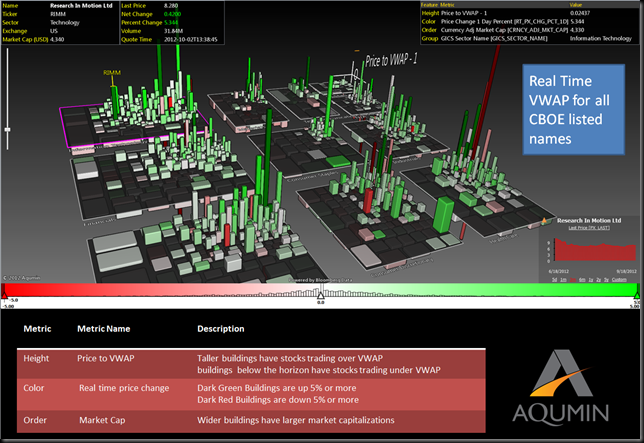Select the 5d chart range link
The height and width of the screenshot is (443, 644).
click(554, 280)
